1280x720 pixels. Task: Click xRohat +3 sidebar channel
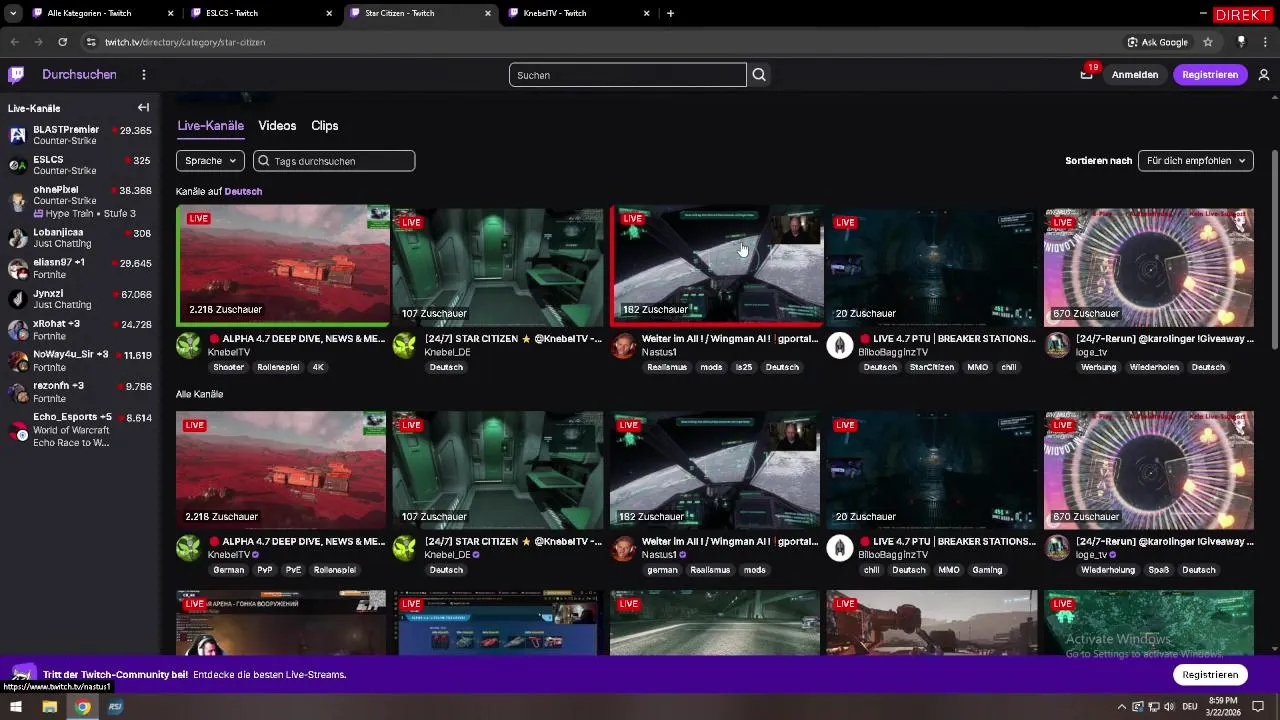tap(80, 329)
